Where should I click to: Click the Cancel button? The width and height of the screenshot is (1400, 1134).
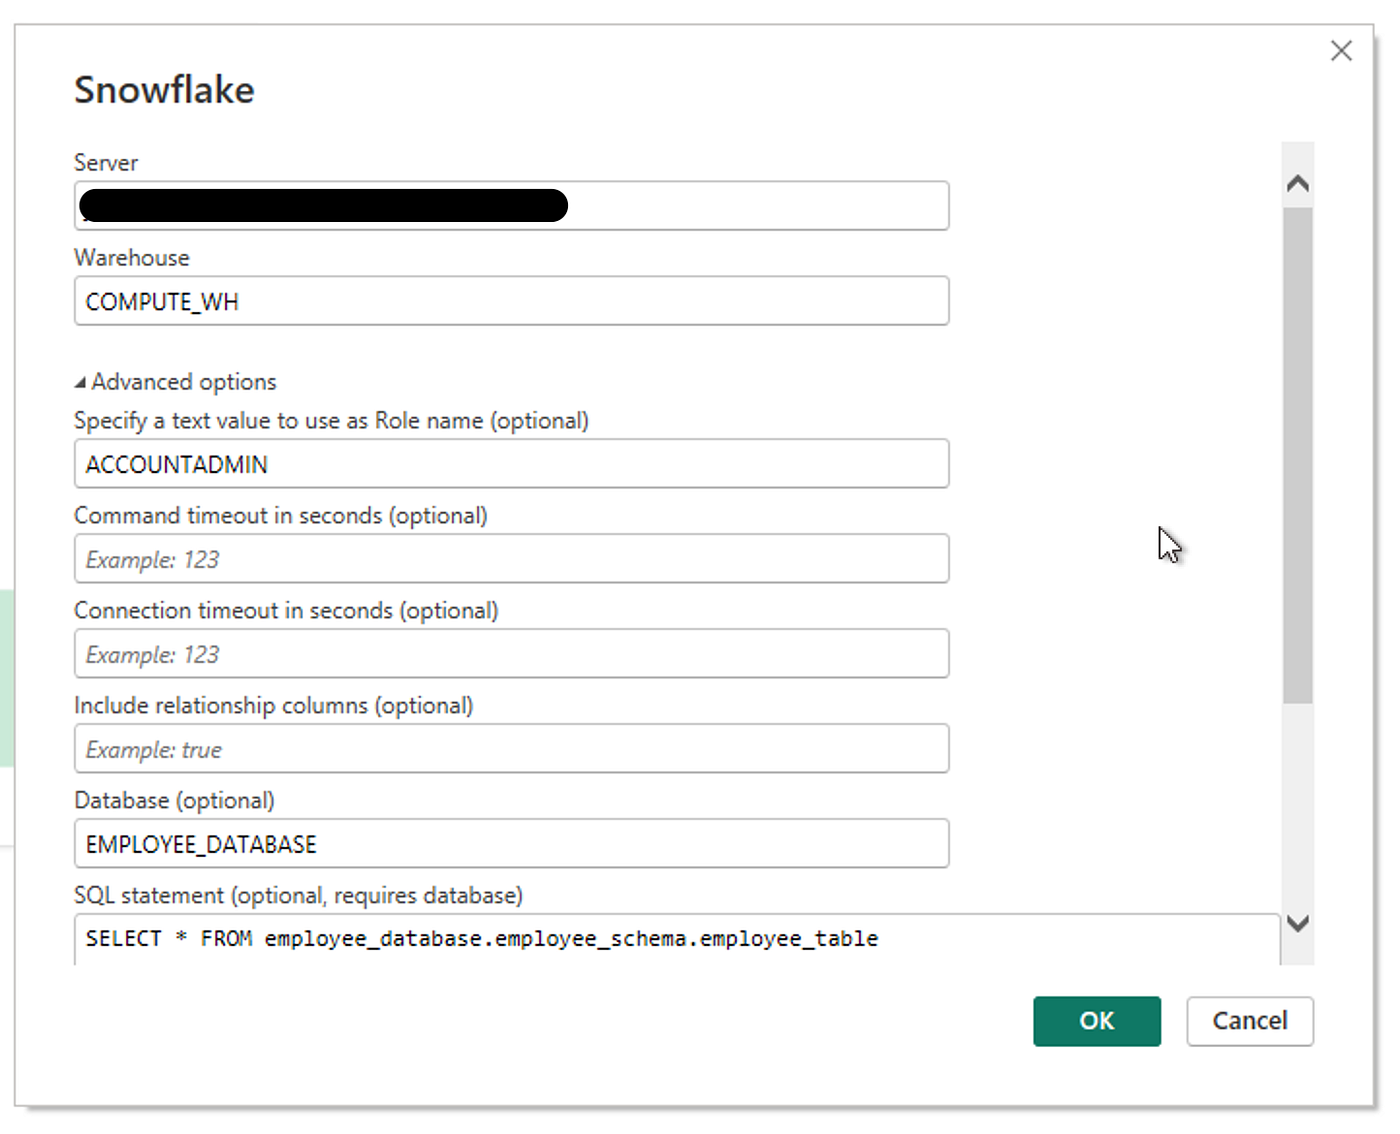tap(1250, 1021)
